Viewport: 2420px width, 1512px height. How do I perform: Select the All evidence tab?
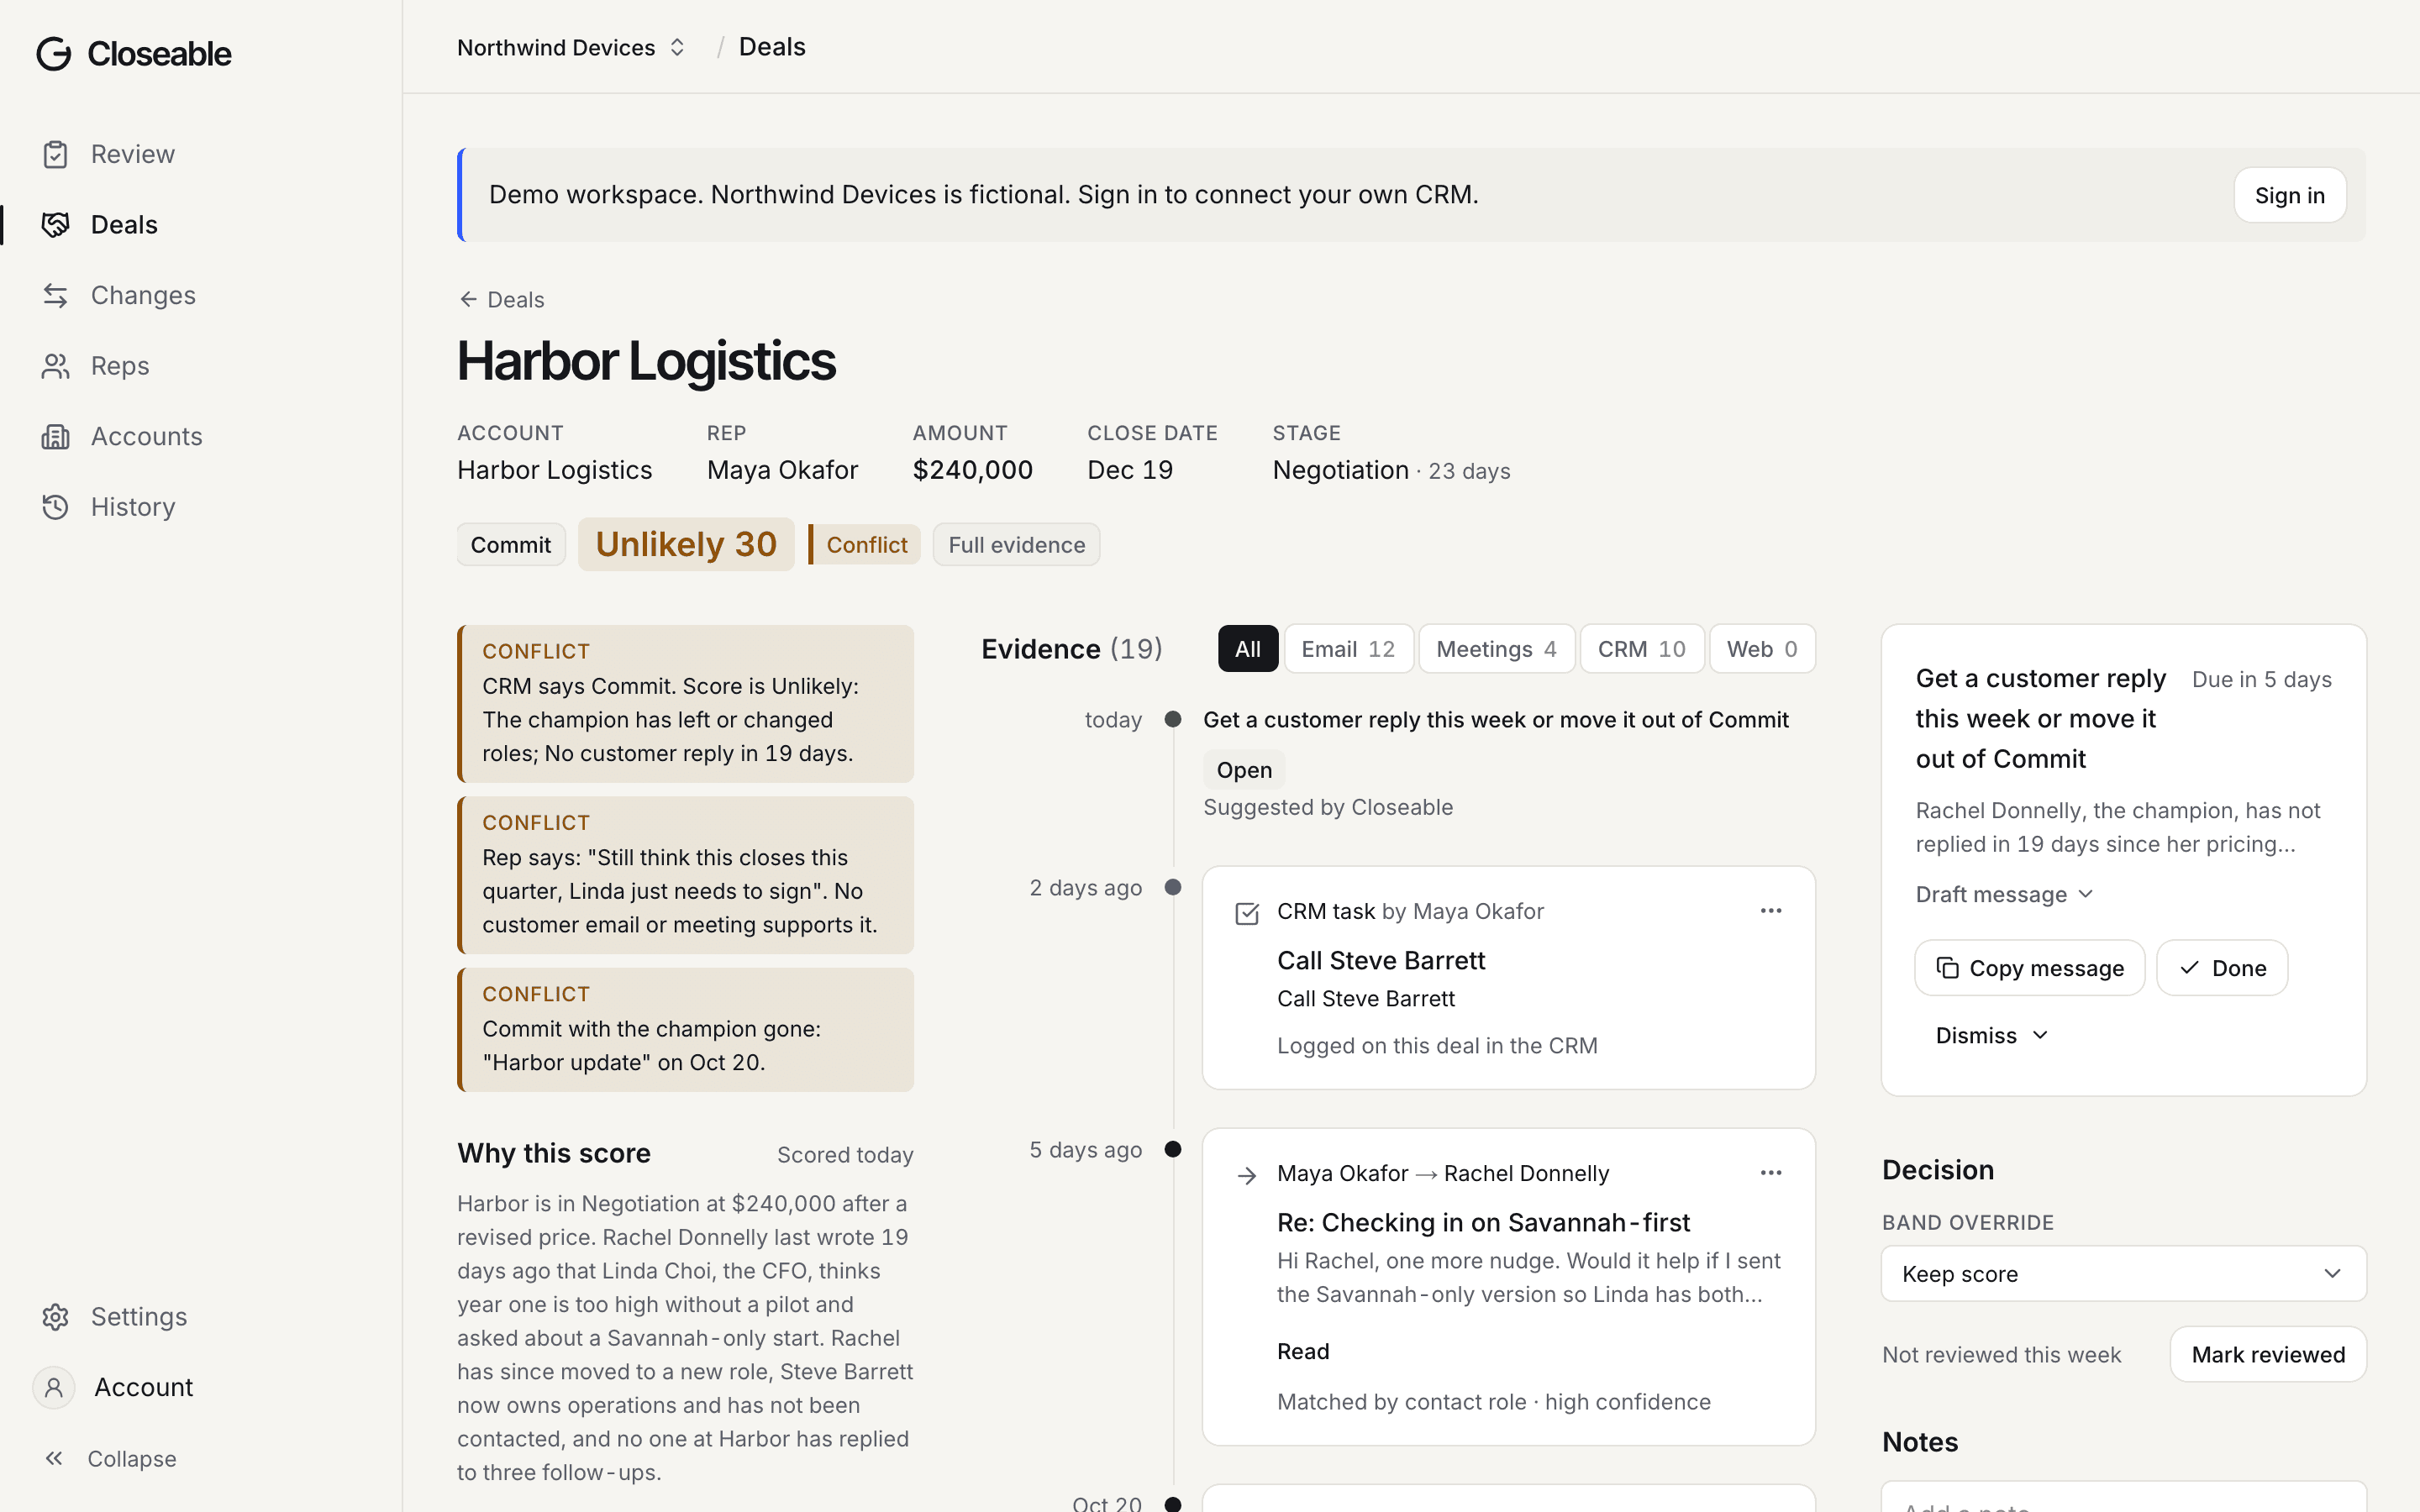1247,649
